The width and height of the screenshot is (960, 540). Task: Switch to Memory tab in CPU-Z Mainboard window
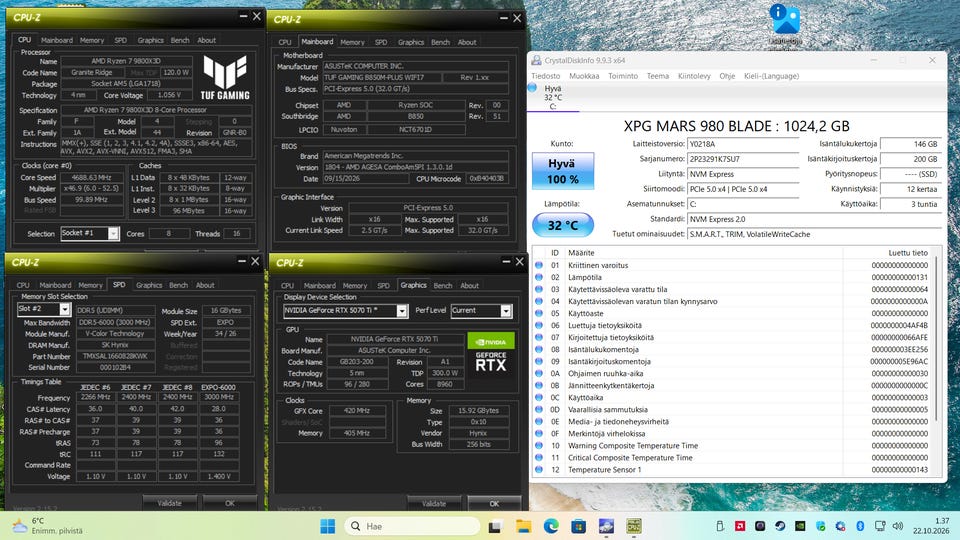coord(353,42)
